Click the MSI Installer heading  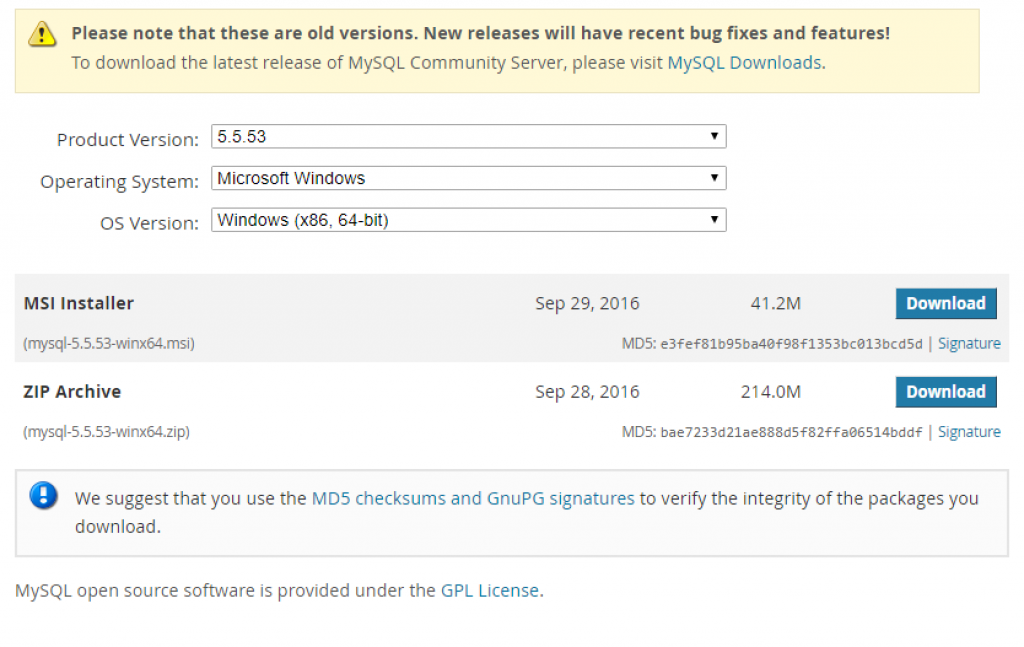point(78,303)
